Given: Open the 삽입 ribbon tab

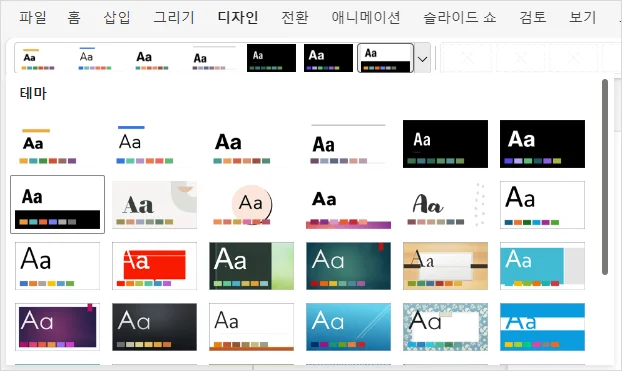Looking at the screenshot, I should click(117, 17).
